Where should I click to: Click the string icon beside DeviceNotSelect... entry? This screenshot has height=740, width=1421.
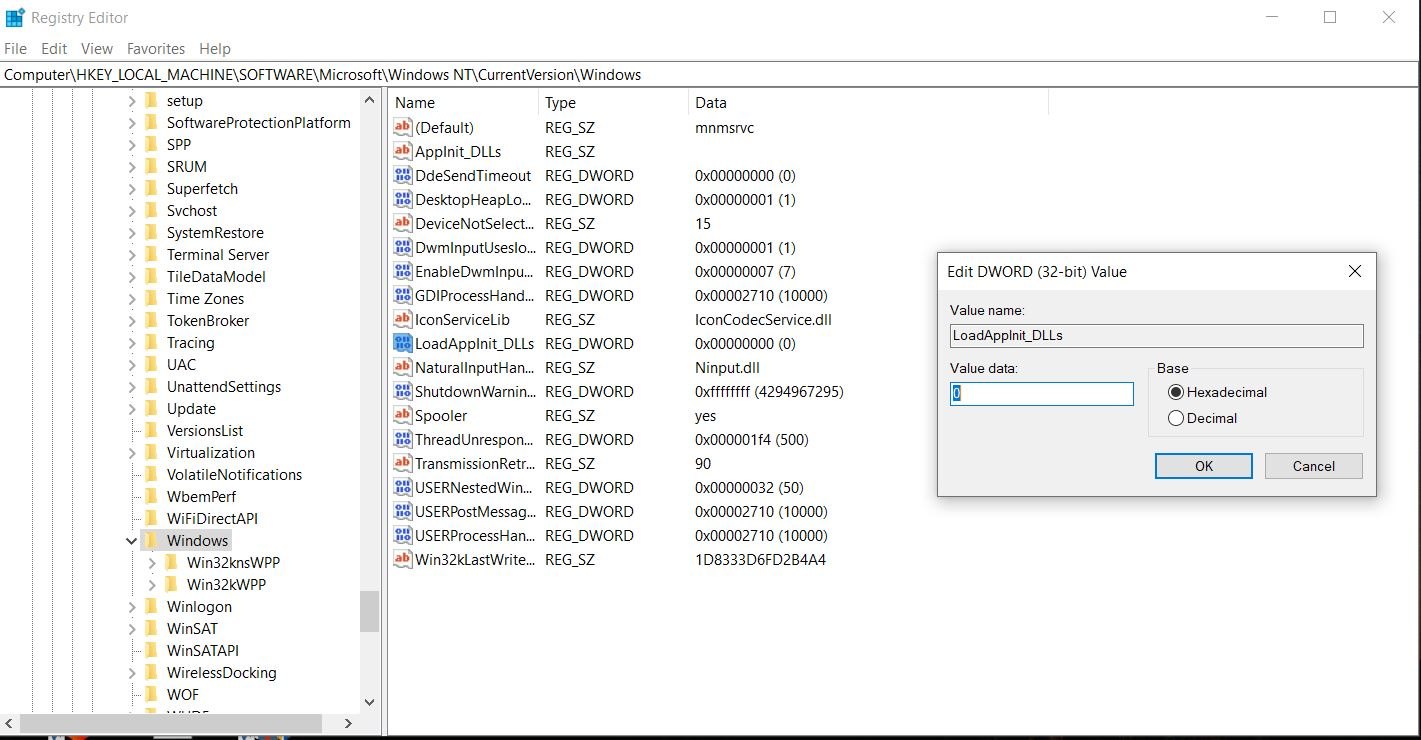point(403,223)
